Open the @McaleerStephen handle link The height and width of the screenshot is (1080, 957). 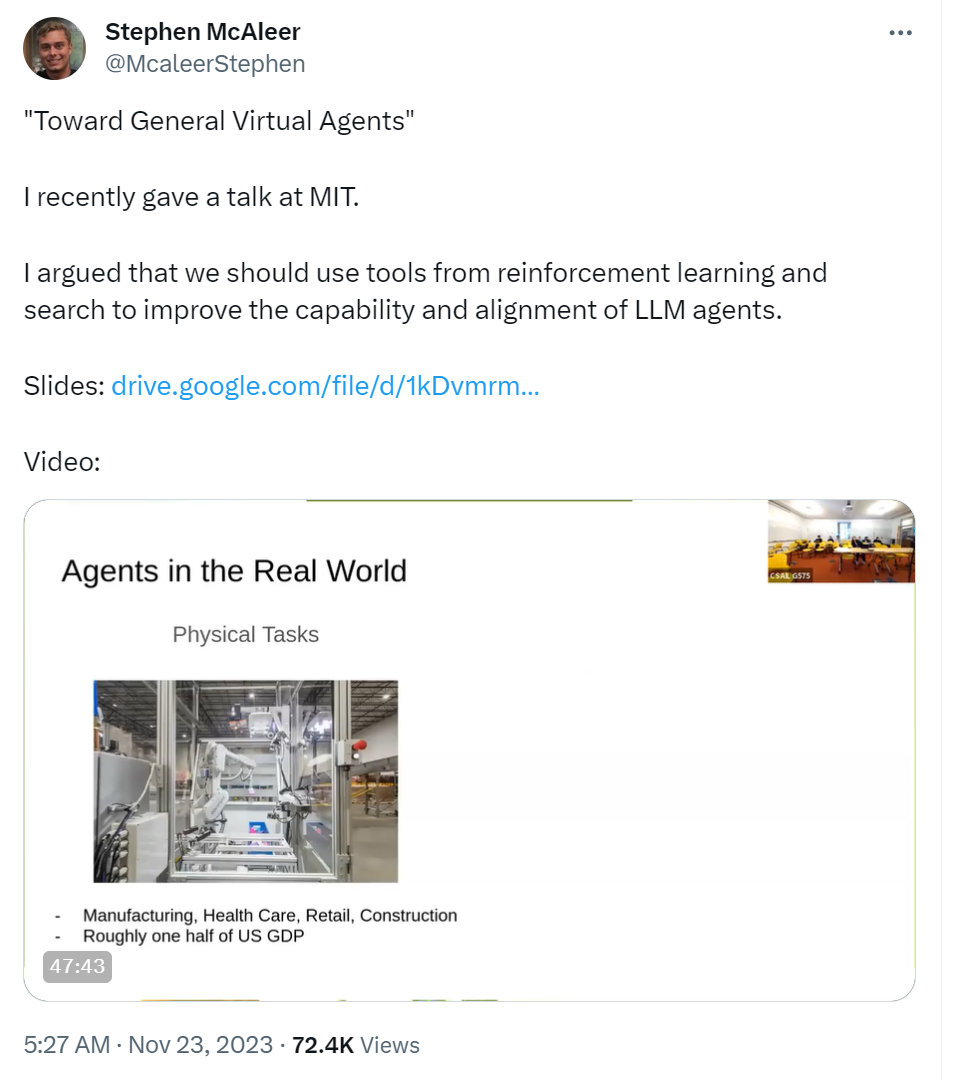point(205,63)
